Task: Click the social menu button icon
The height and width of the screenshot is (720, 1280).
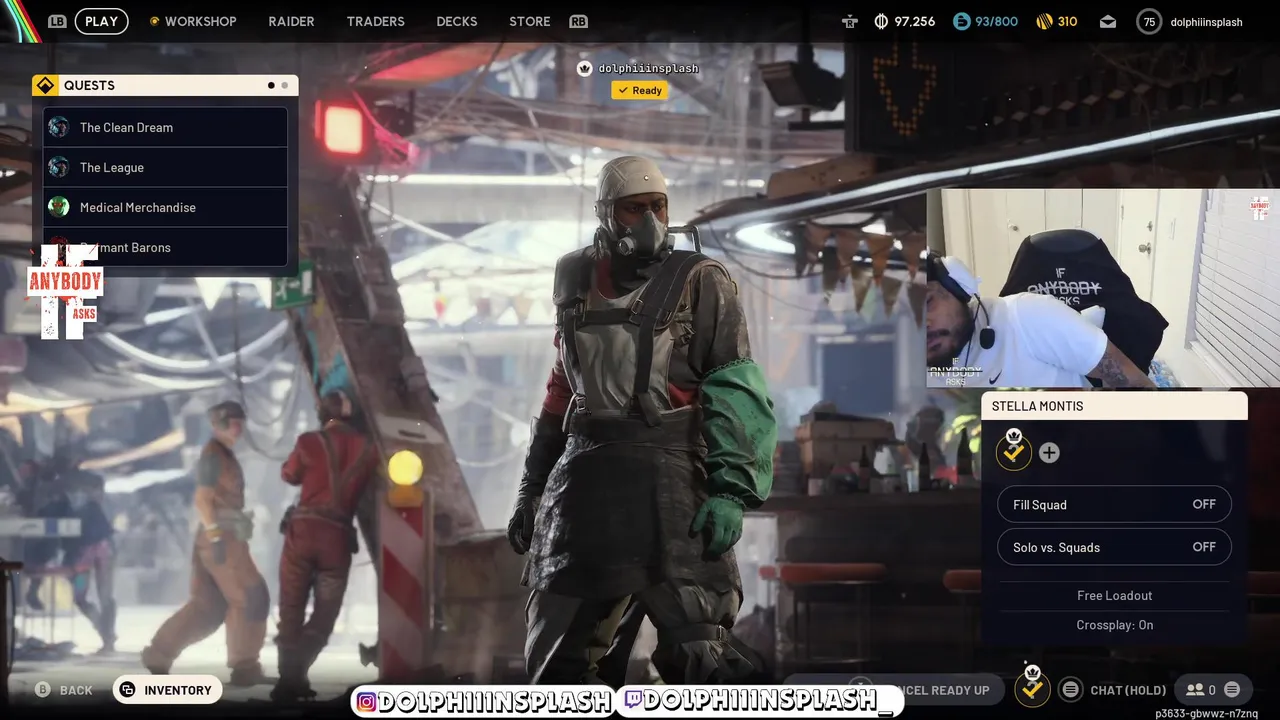Action: pos(1232,690)
